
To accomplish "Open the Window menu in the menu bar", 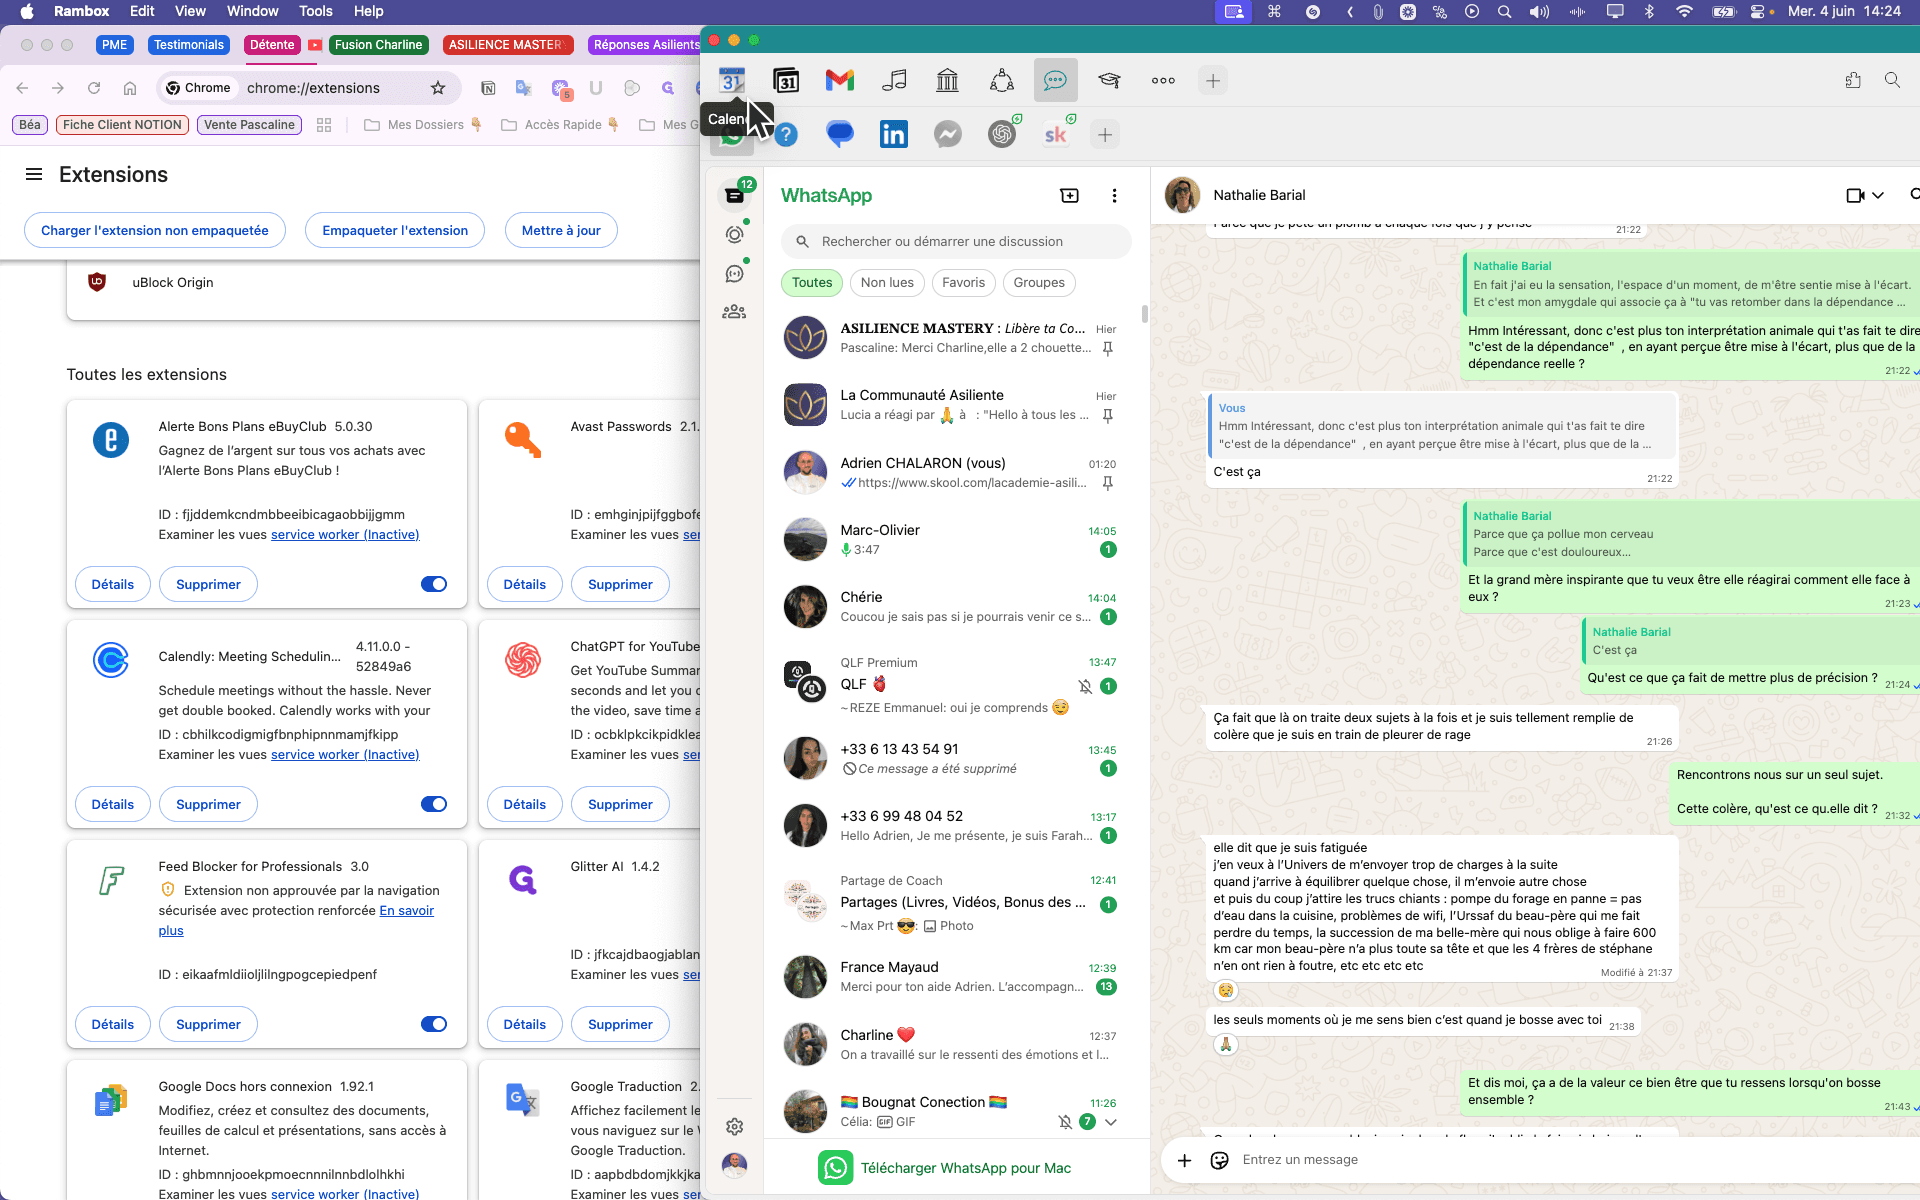I will click(x=253, y=11).
